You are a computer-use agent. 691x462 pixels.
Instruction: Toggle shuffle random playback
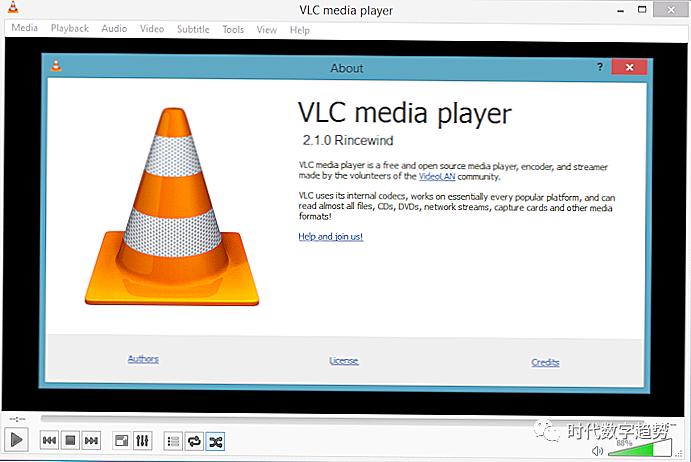215,441
